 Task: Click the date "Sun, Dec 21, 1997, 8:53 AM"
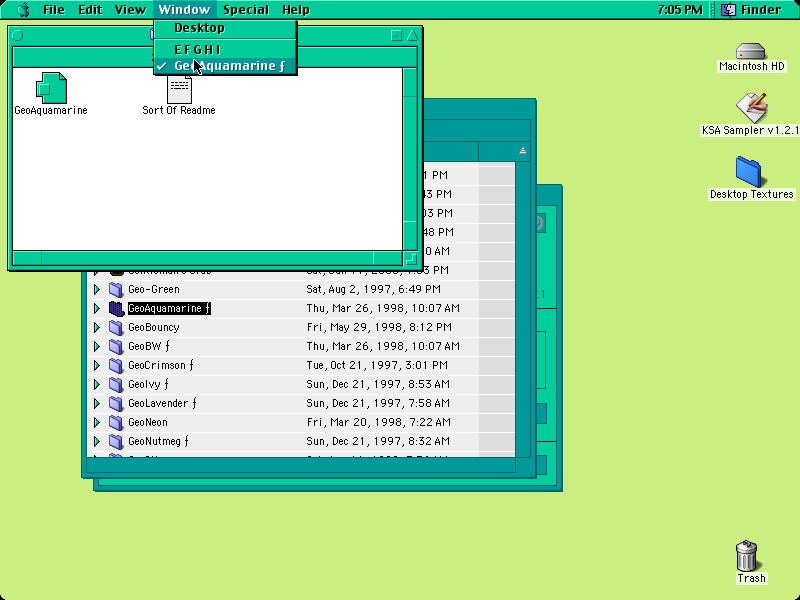pyautogui.click(x=378, y=384)
